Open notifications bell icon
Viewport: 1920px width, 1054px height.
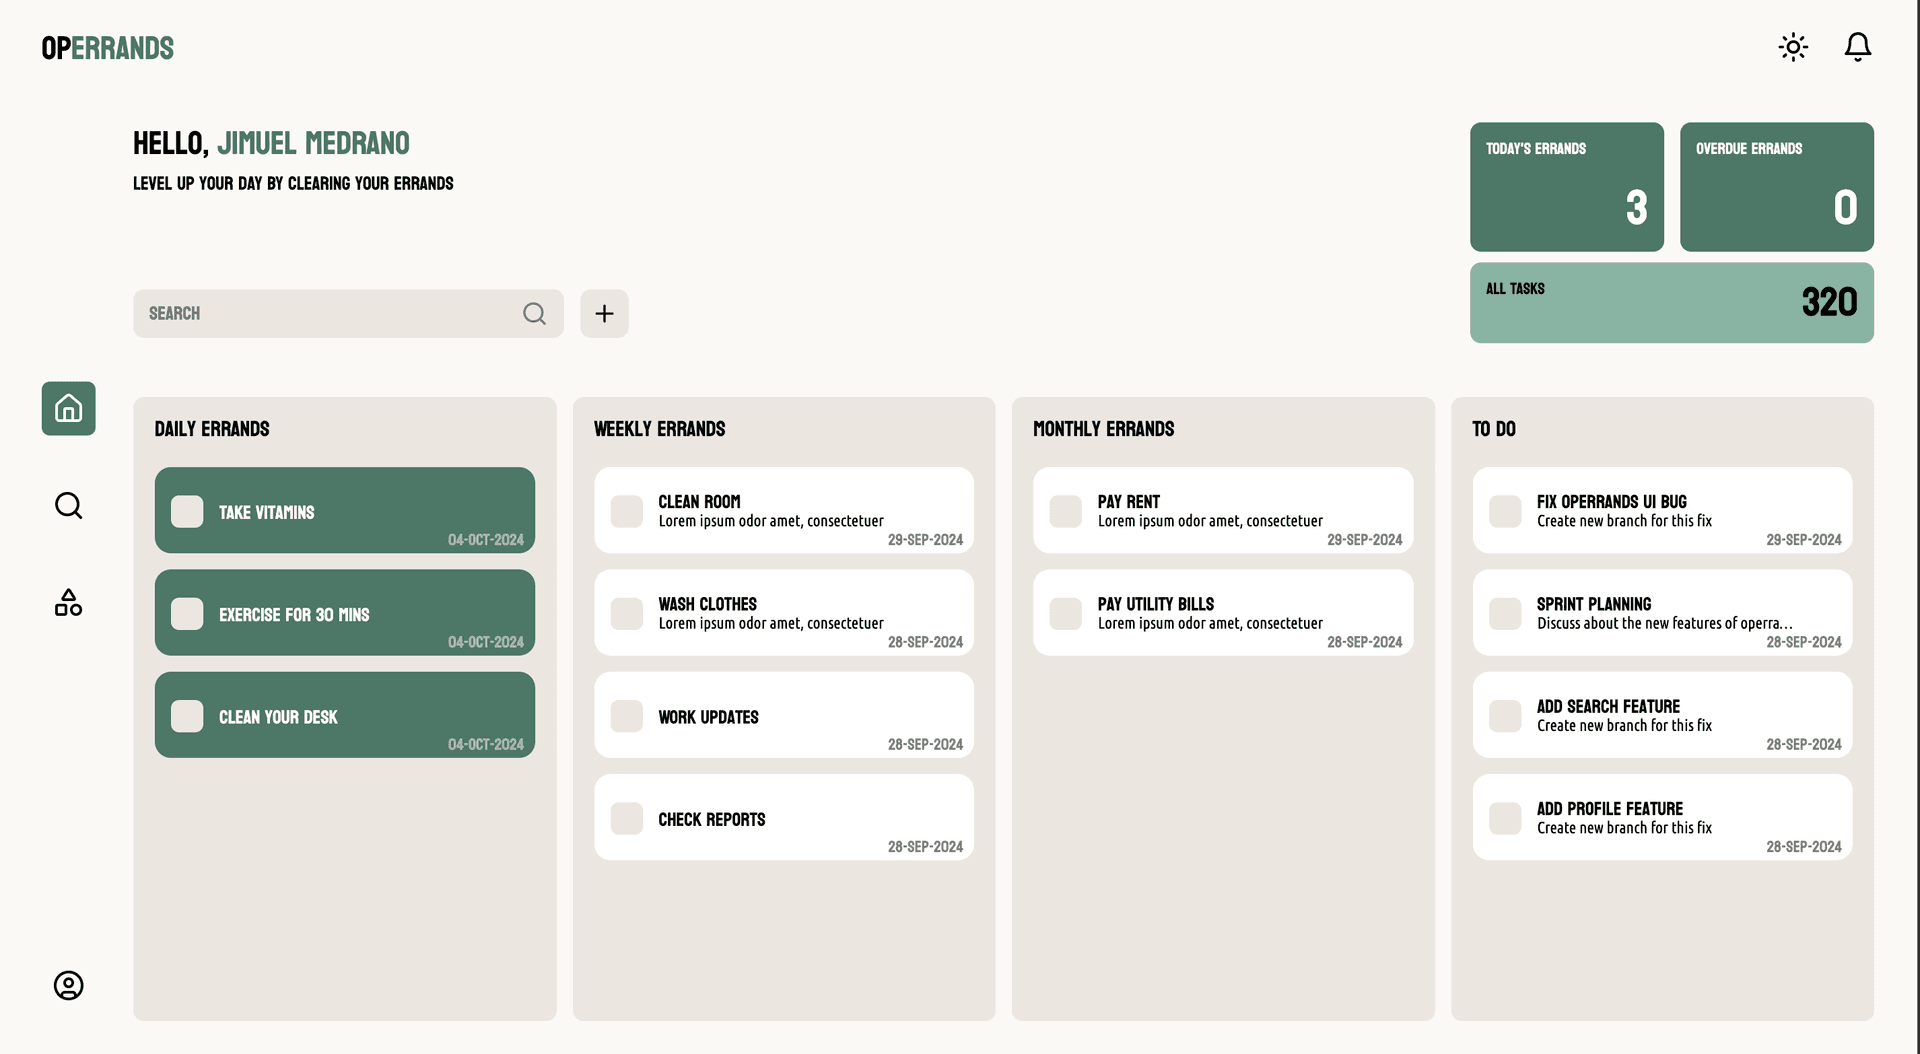tap(1857, 47)
